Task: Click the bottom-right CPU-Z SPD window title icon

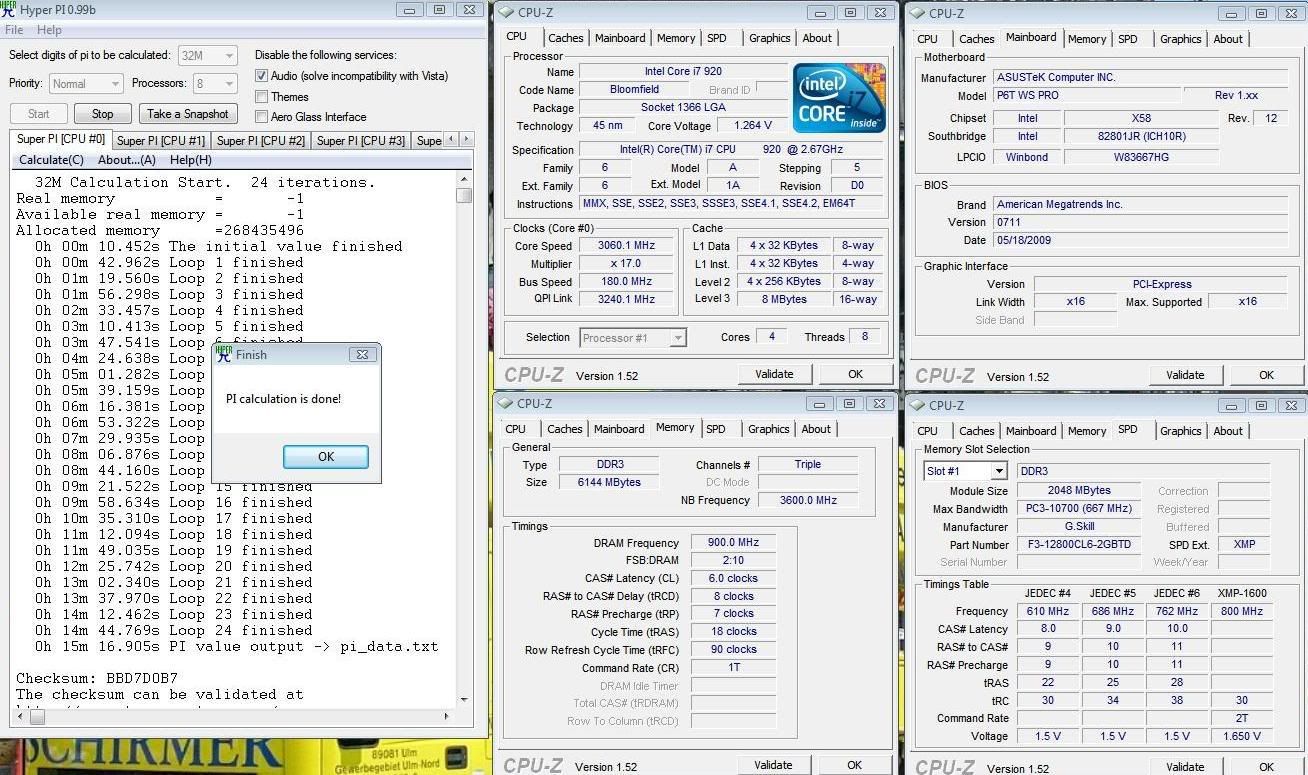Action: 916,405
